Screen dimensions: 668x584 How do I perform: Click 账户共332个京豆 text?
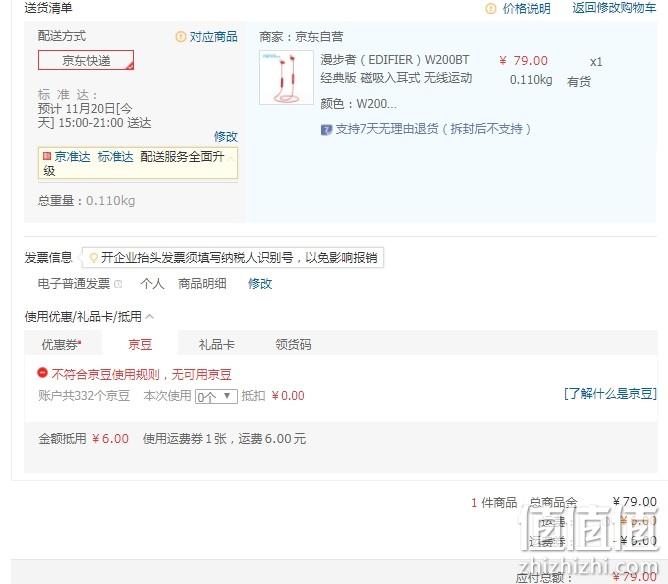tap(84, 396)
